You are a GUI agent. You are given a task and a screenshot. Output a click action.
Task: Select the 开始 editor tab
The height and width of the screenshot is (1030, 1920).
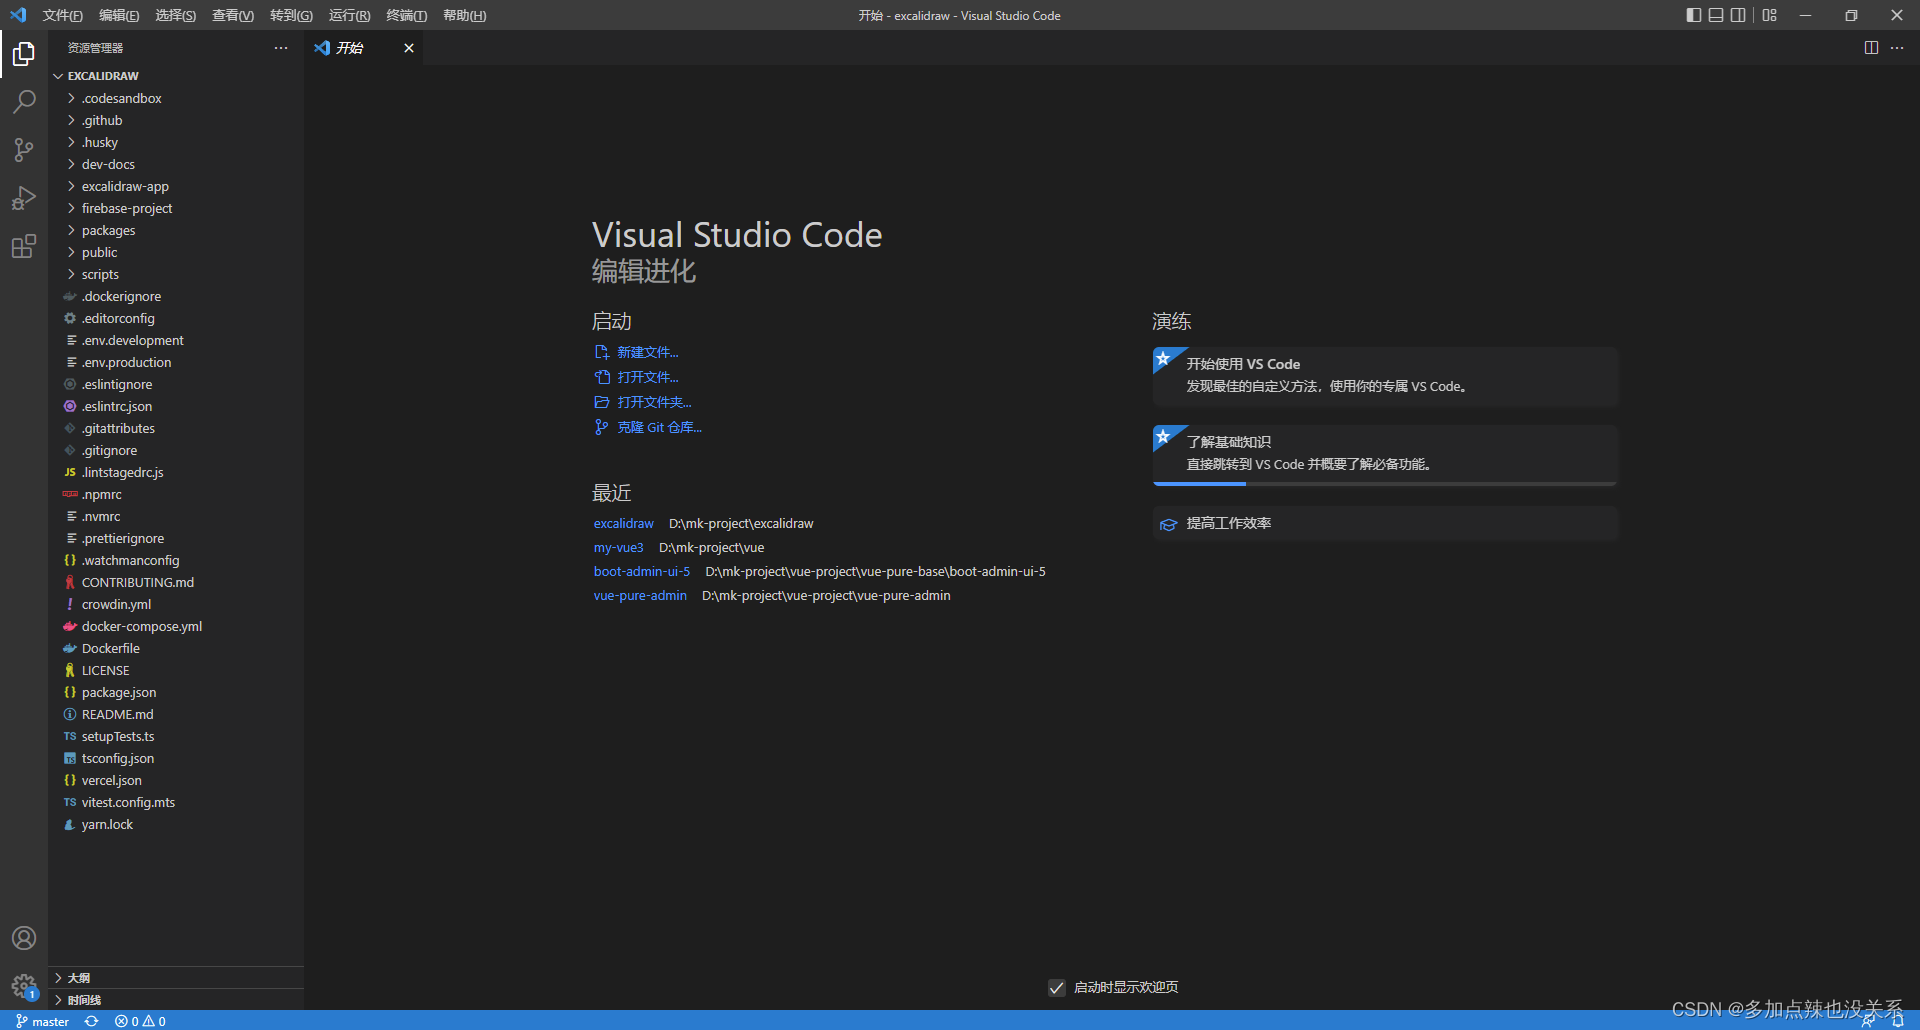364,48
